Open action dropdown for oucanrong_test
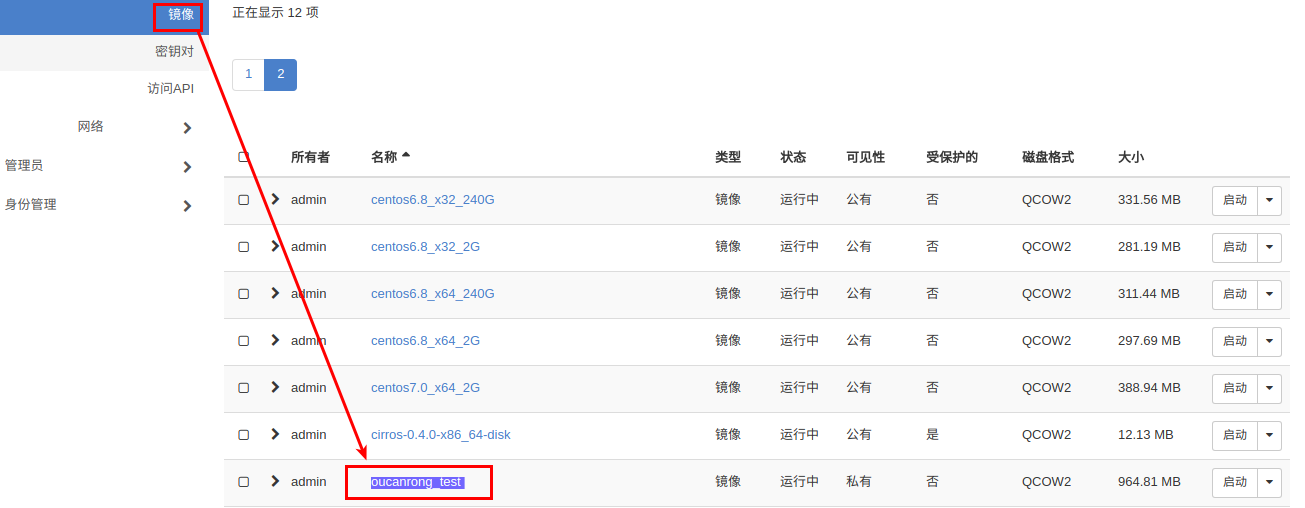This screenshot has height=508, width=1305. pyautogui.click(x=1269, y=482)
